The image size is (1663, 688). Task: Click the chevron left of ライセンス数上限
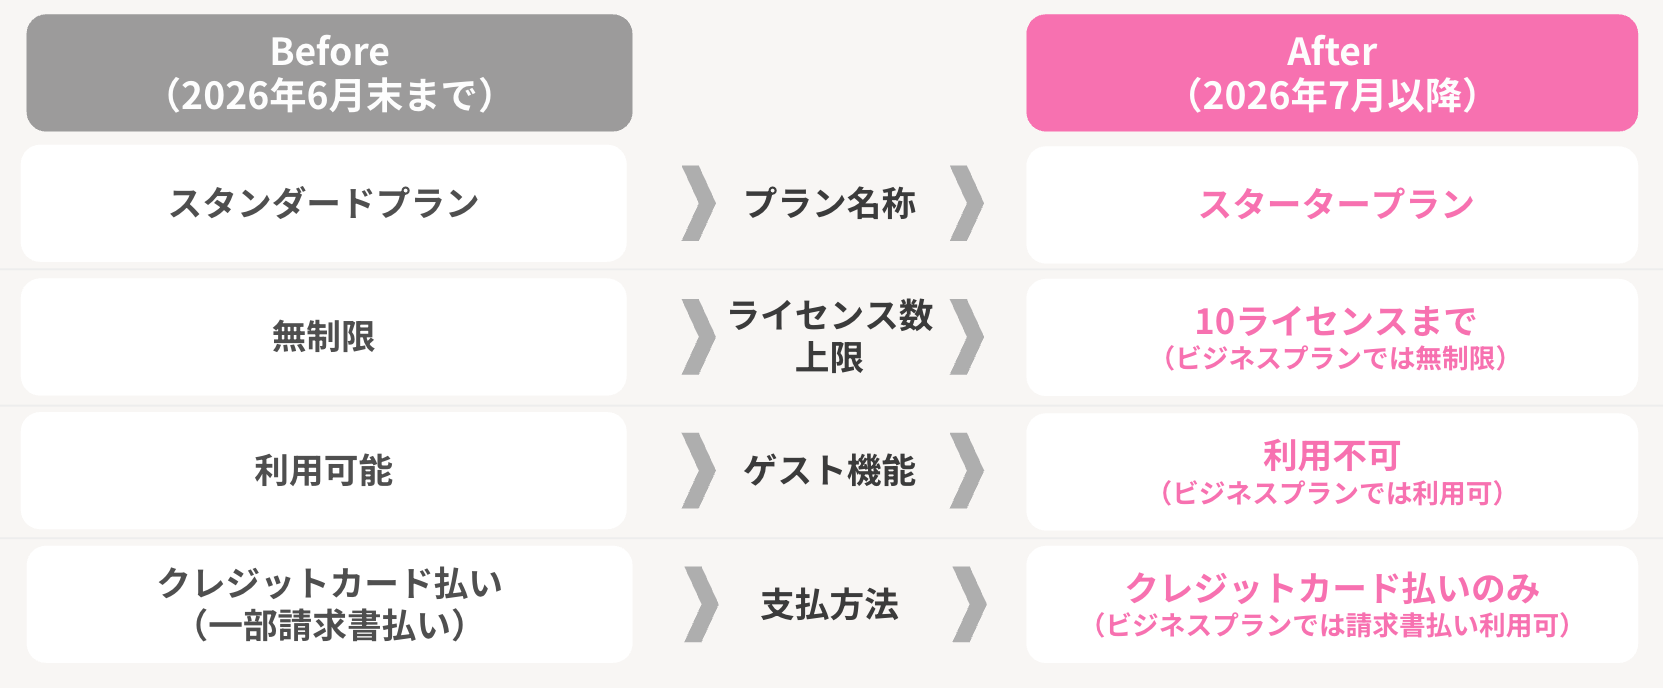[x=699, y=337]
